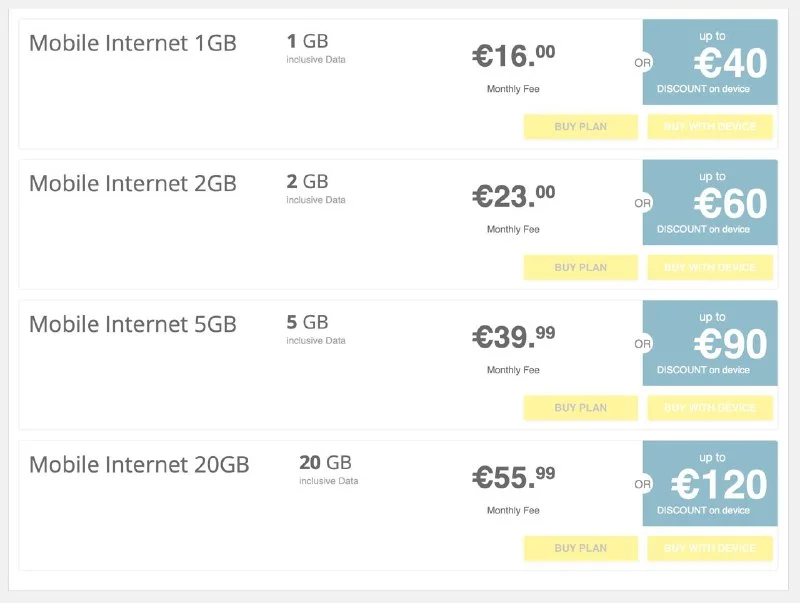Click the €55.99 monthly fee price
The height and width of the screenshot is (603, 800).
pyautogui.click(x=513, y=478)
